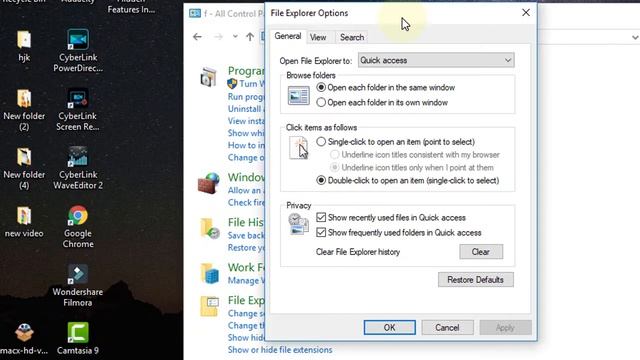
Task: Open Show or hide file extensions link
Action: pos(280,350)
